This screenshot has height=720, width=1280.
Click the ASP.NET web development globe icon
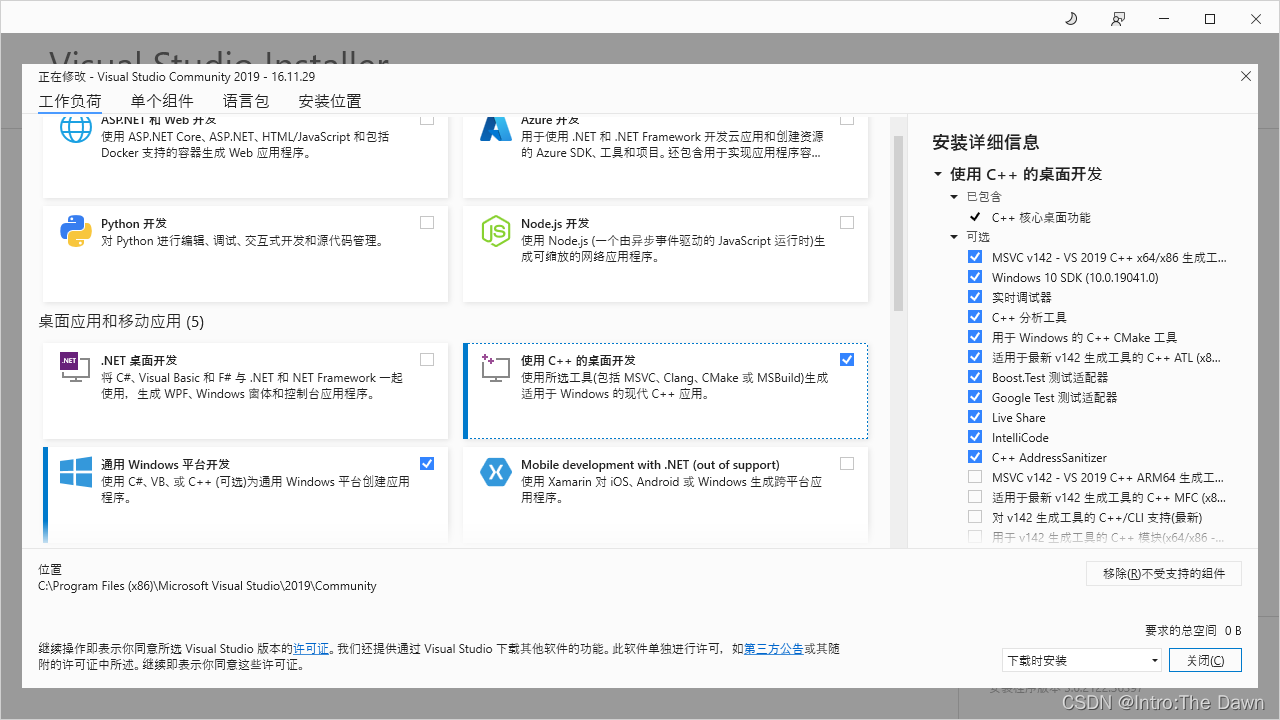(76, 129)
